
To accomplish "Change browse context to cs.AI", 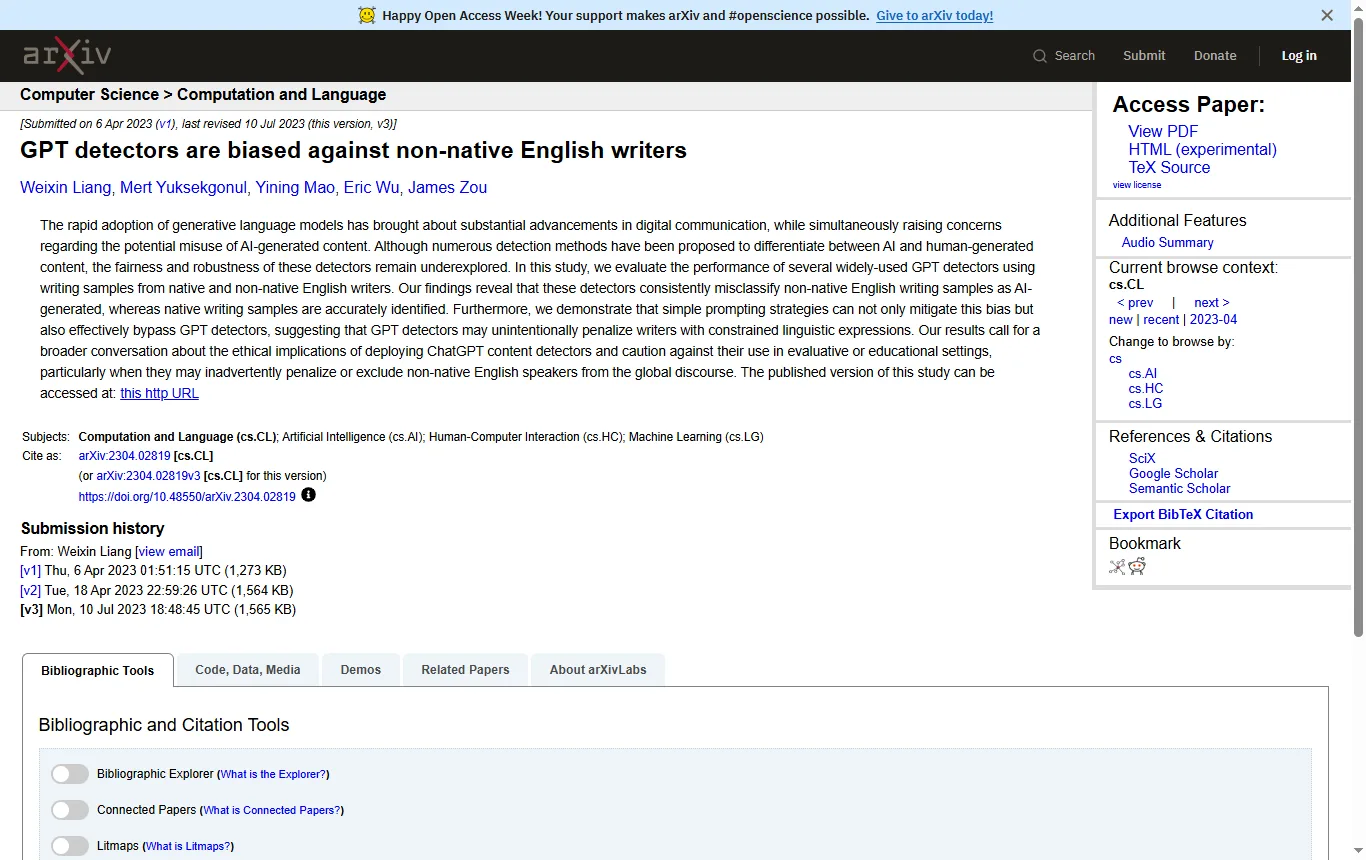I will 1143,374.
